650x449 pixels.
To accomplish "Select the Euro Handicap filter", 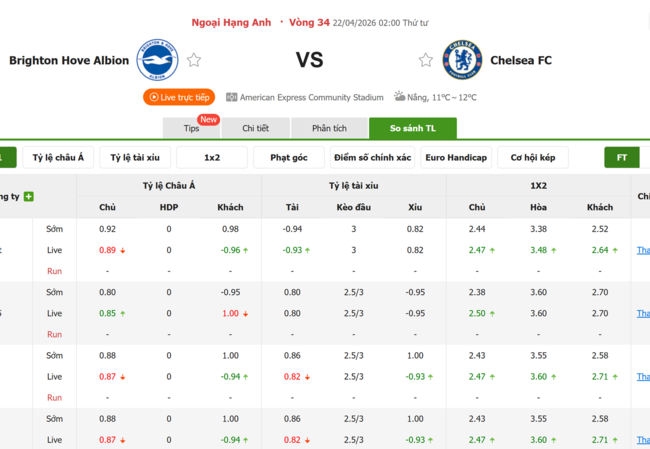I will (456, 158).
